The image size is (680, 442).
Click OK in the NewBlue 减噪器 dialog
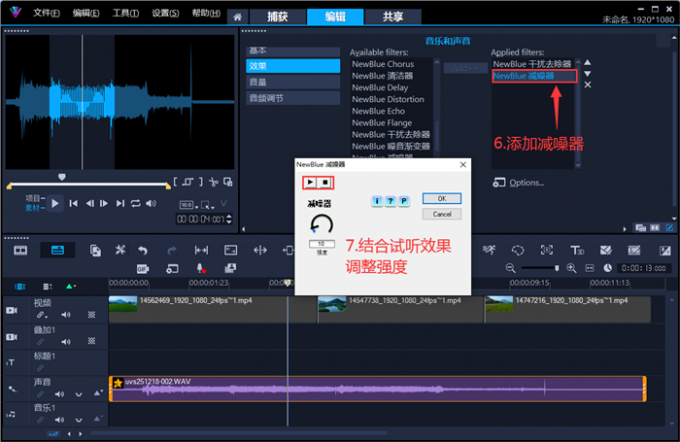[x=441, y=198]
